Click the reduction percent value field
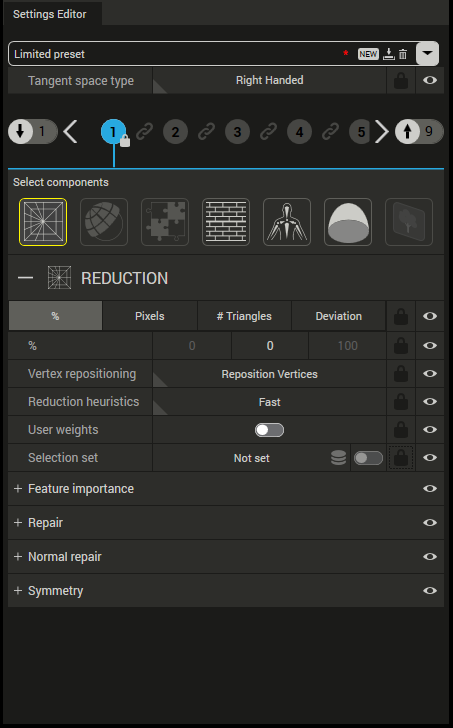The height and width of the screenshot is (728, 453). 270,346
